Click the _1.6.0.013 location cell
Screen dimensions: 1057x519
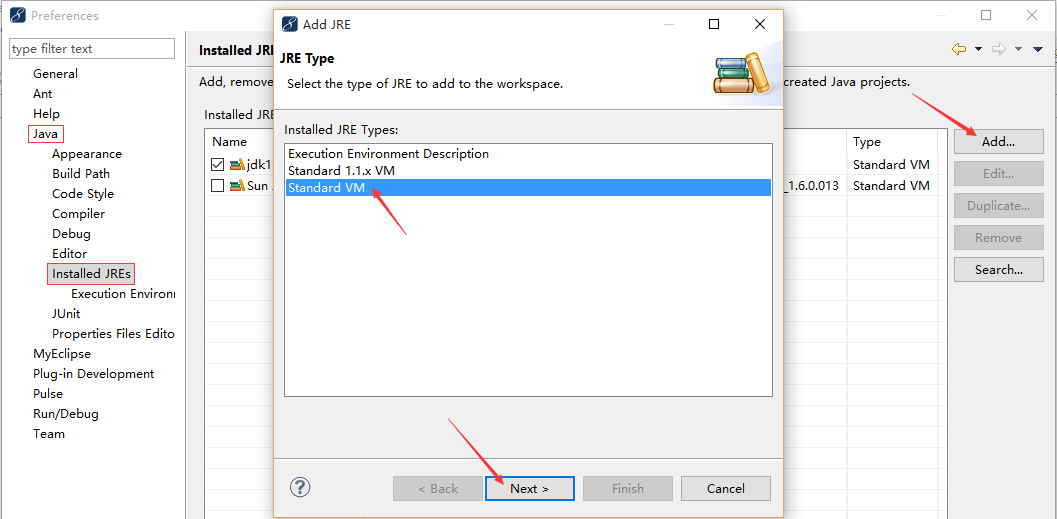(x=812, y=185)
